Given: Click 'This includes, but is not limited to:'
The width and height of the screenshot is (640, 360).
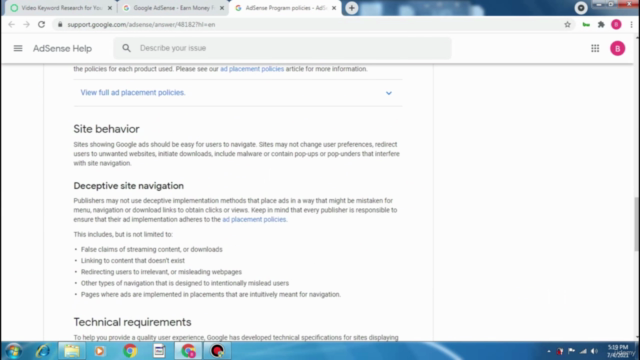Looking at the screenshot, I should tap(123, 234).
